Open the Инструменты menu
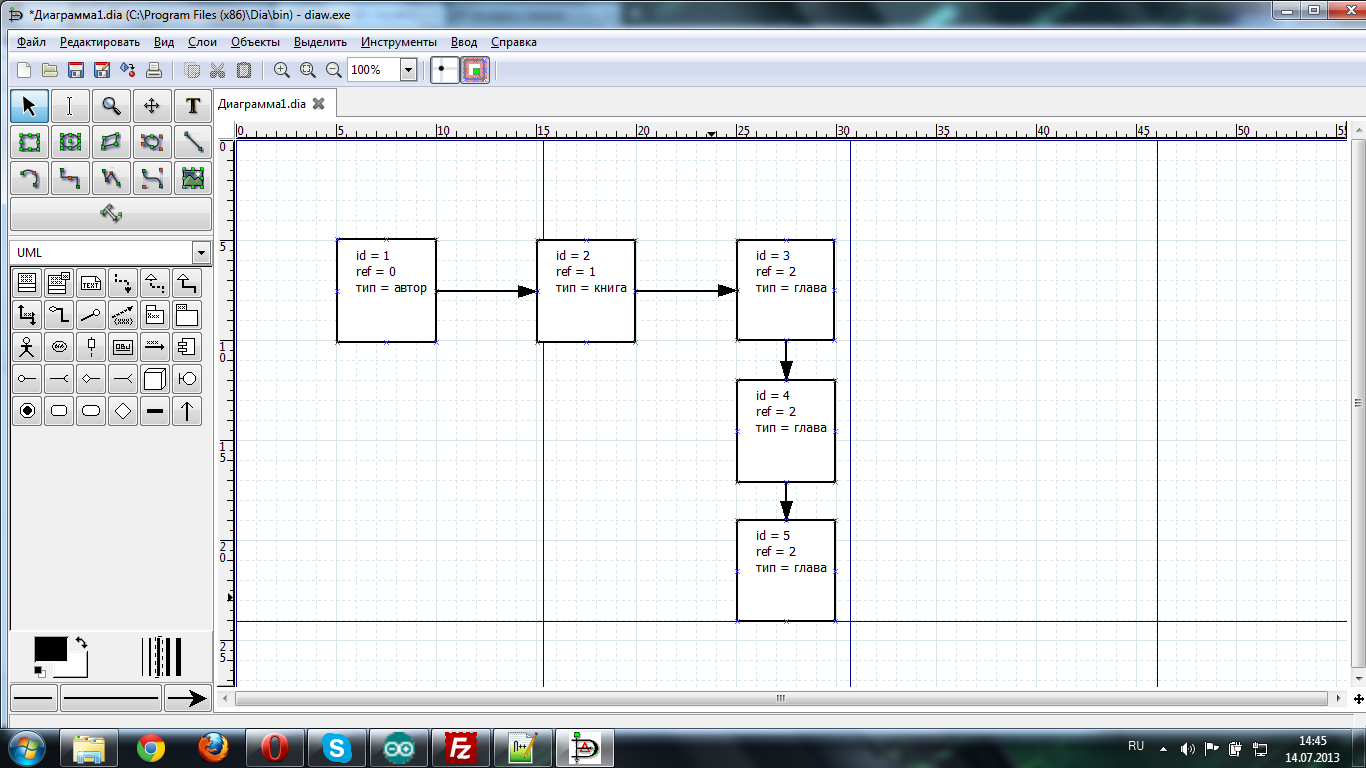The image size is (1366, 768). tap(398, 42)
